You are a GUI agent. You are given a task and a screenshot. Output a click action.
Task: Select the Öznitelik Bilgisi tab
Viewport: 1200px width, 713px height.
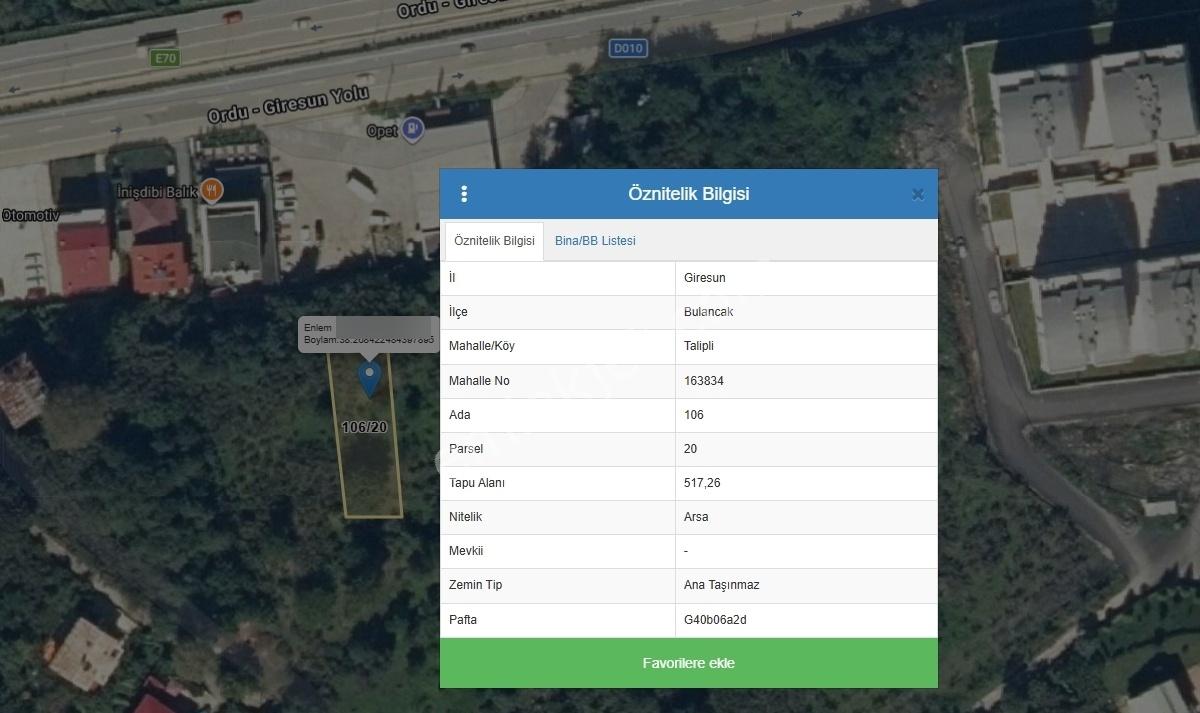click(494, 241)
